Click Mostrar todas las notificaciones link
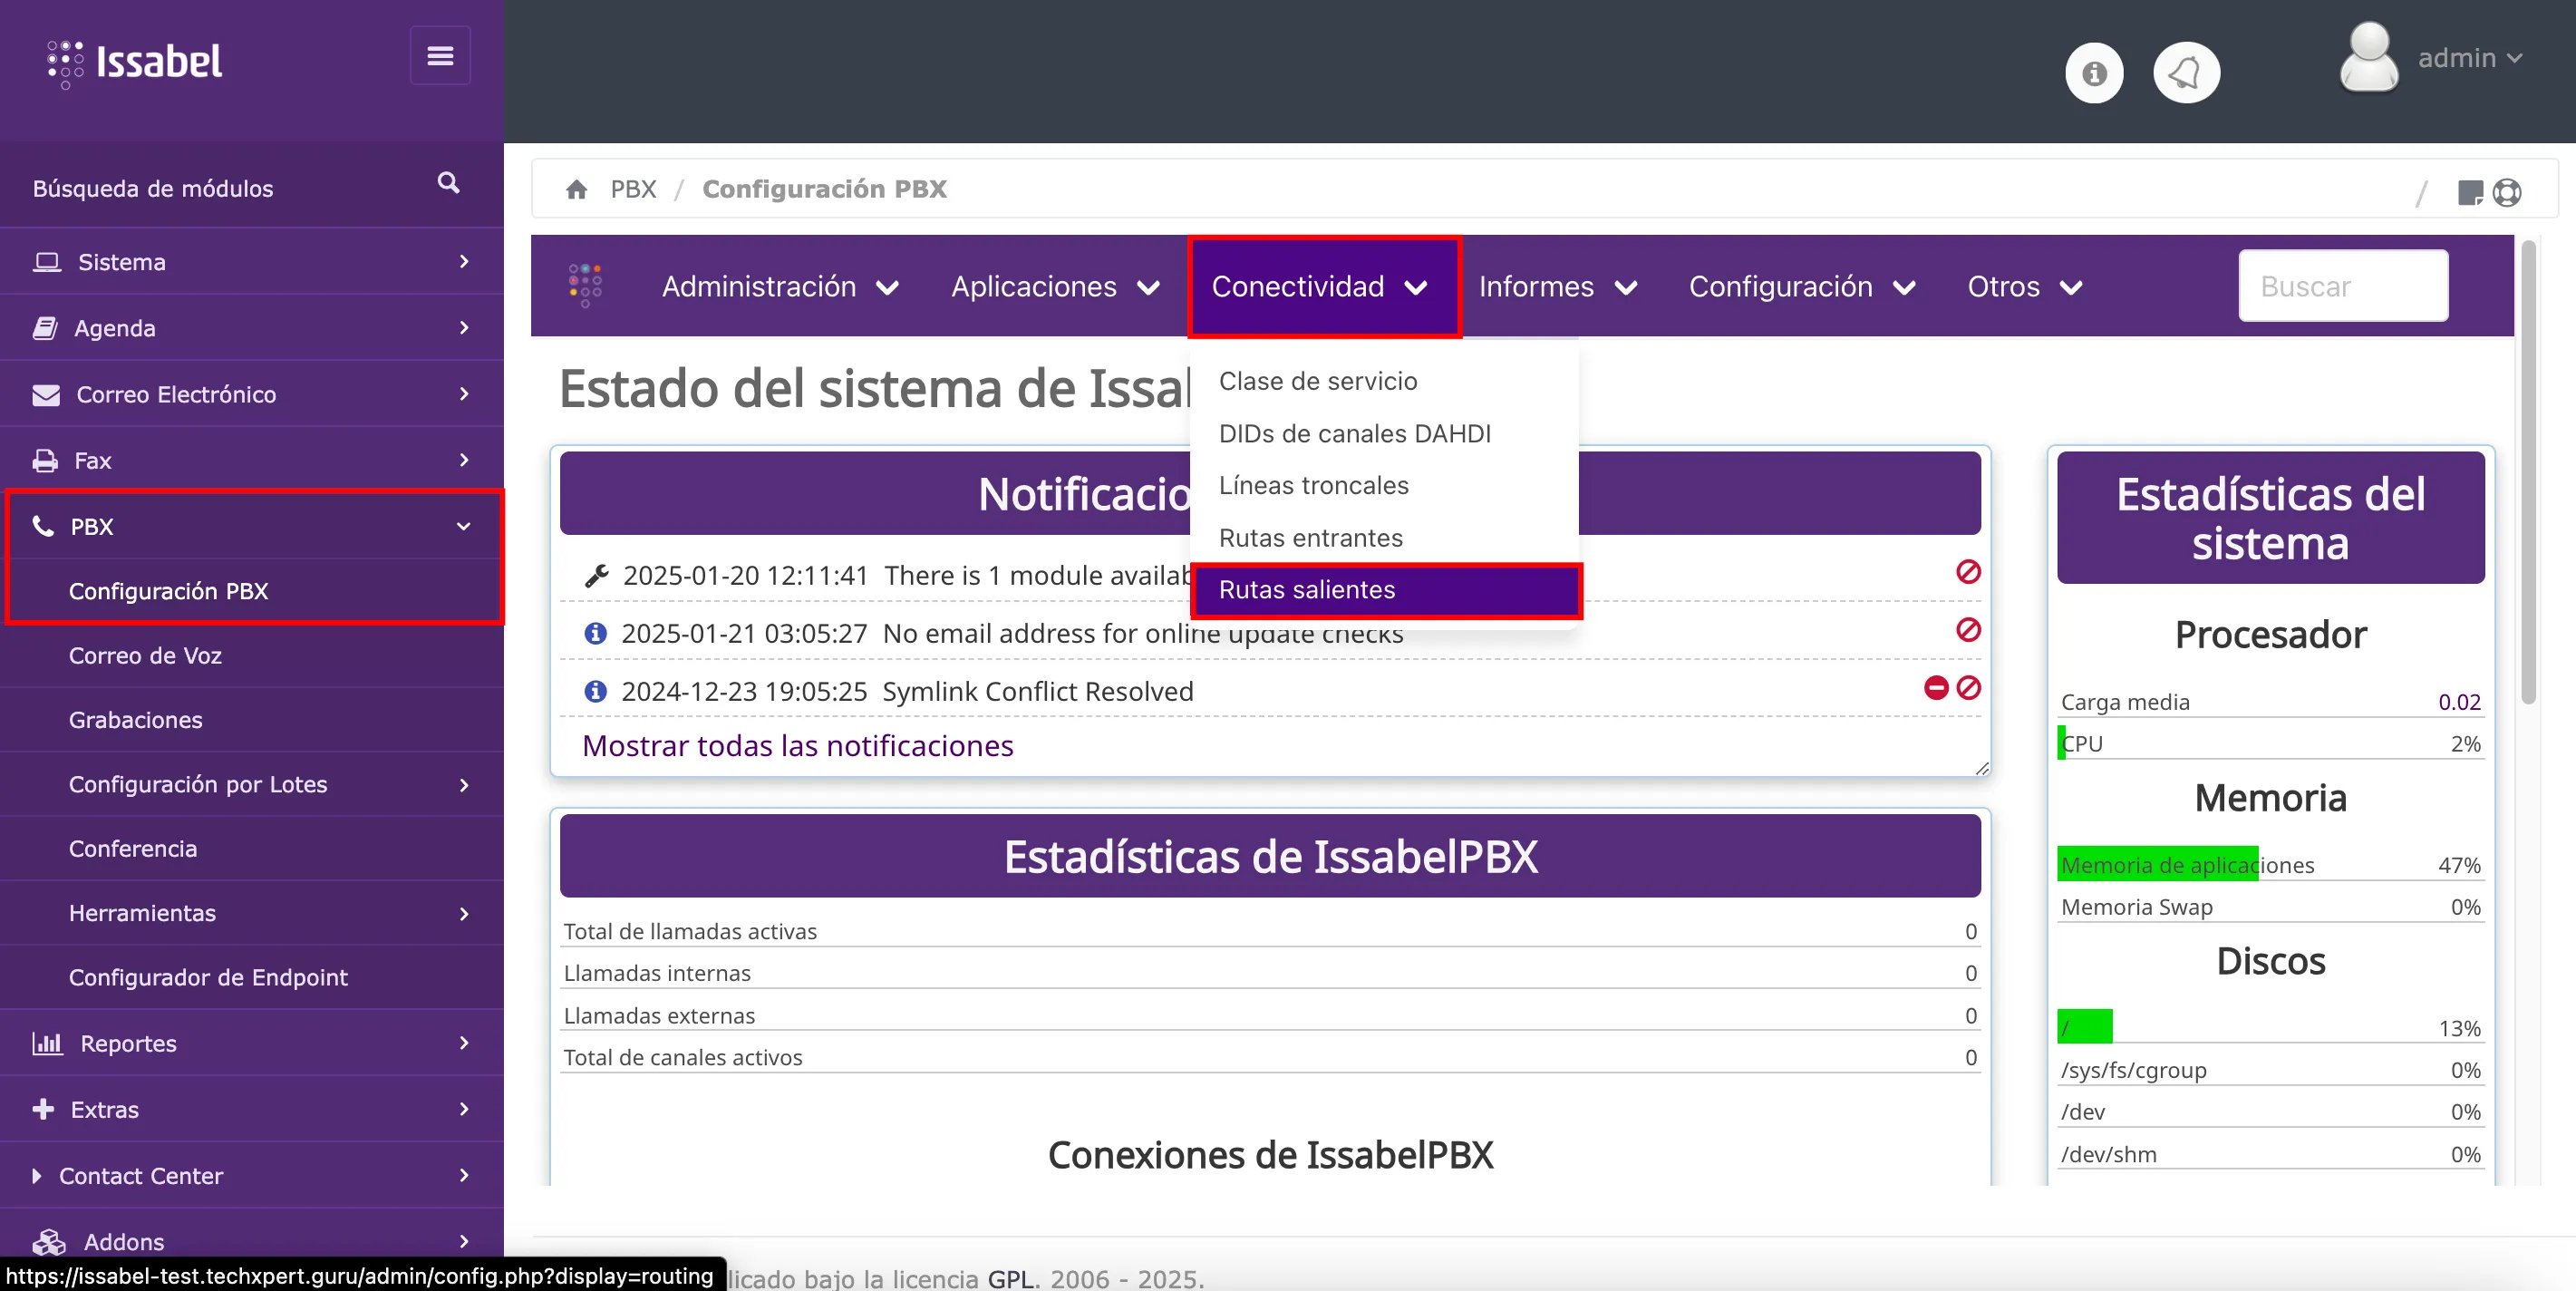The height and width of the screenshot is (1291, 2576). point(797,746)
